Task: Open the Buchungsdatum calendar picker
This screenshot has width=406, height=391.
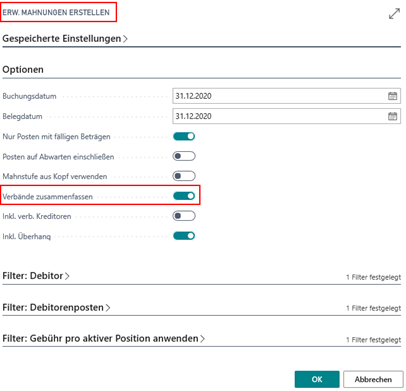Action: pyautogui.click(x=392, y=96)
